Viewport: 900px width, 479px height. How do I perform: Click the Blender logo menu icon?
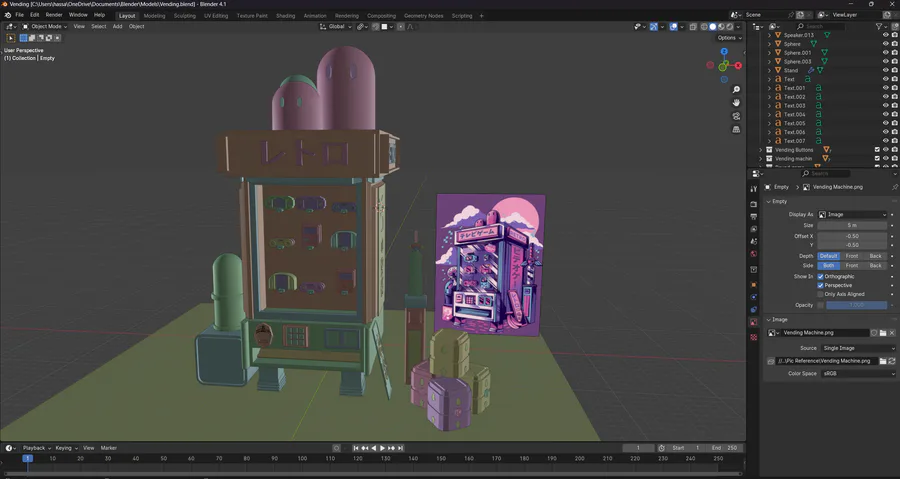tap(7, 15)
